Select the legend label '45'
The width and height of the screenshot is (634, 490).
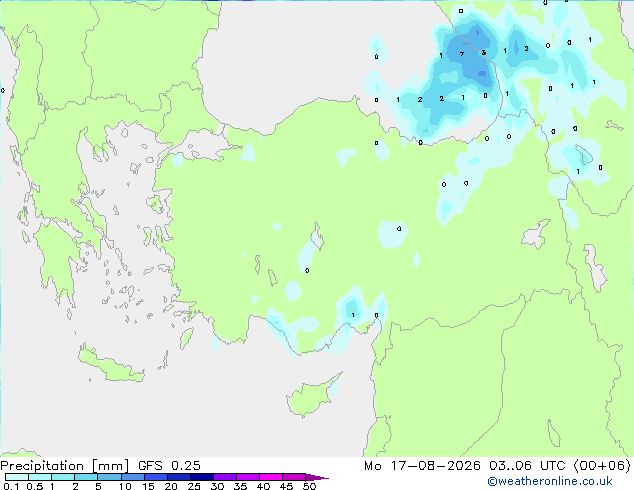(286, 486)
